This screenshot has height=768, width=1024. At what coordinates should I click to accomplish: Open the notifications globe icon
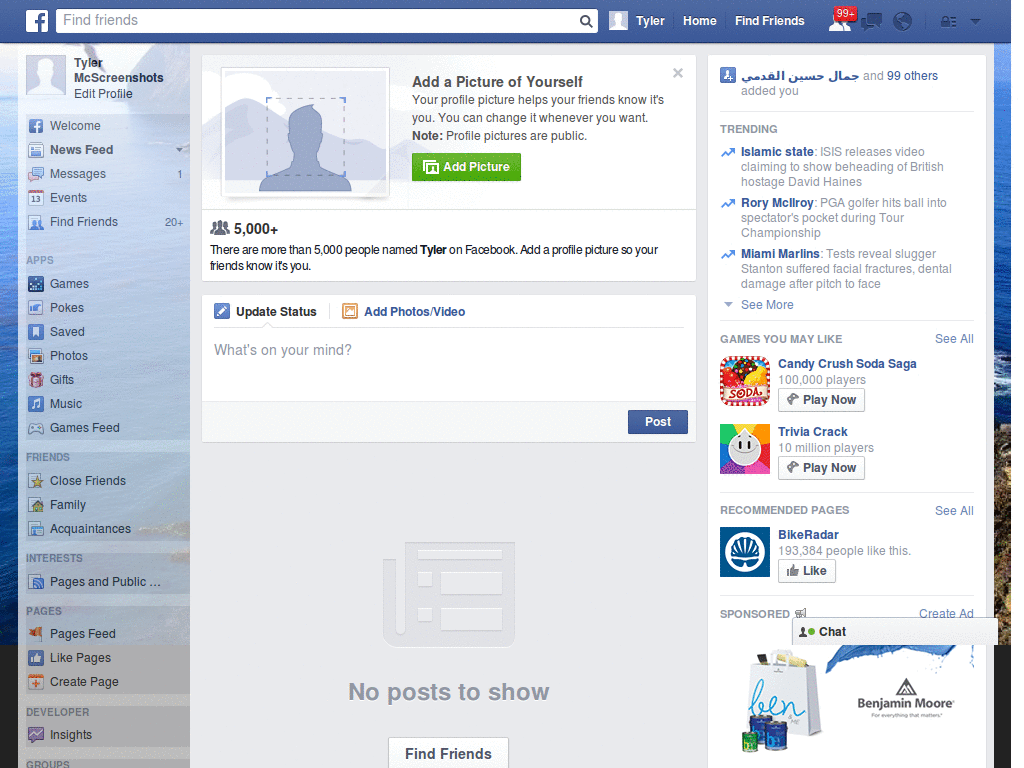[903, 22]
